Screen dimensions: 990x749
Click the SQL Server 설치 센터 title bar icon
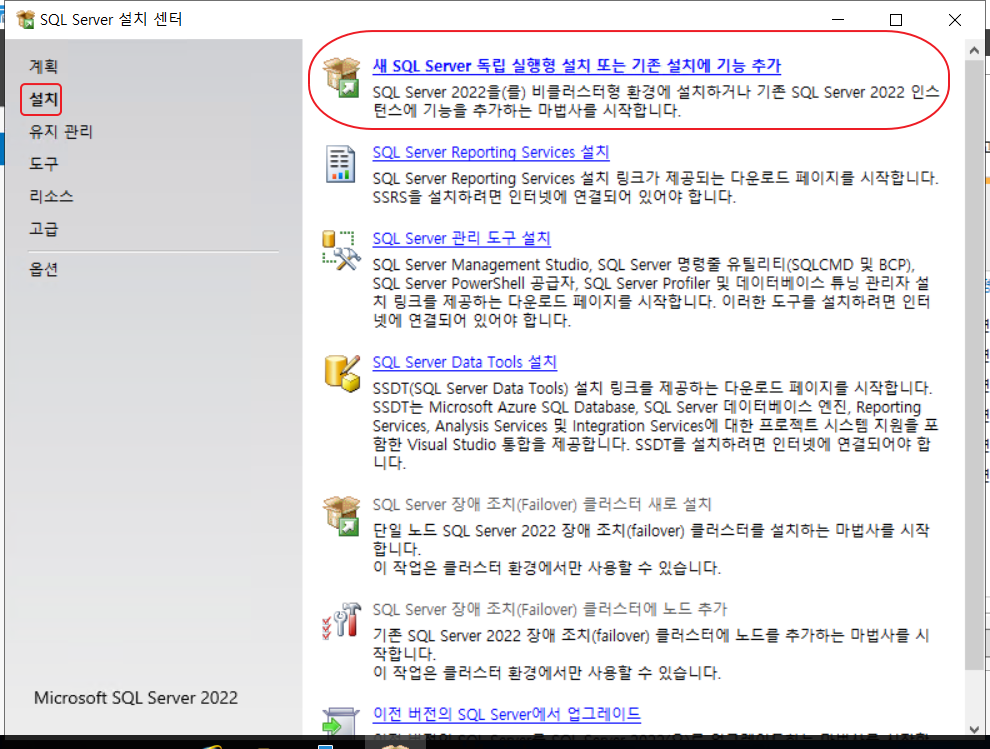click(26, 20)
